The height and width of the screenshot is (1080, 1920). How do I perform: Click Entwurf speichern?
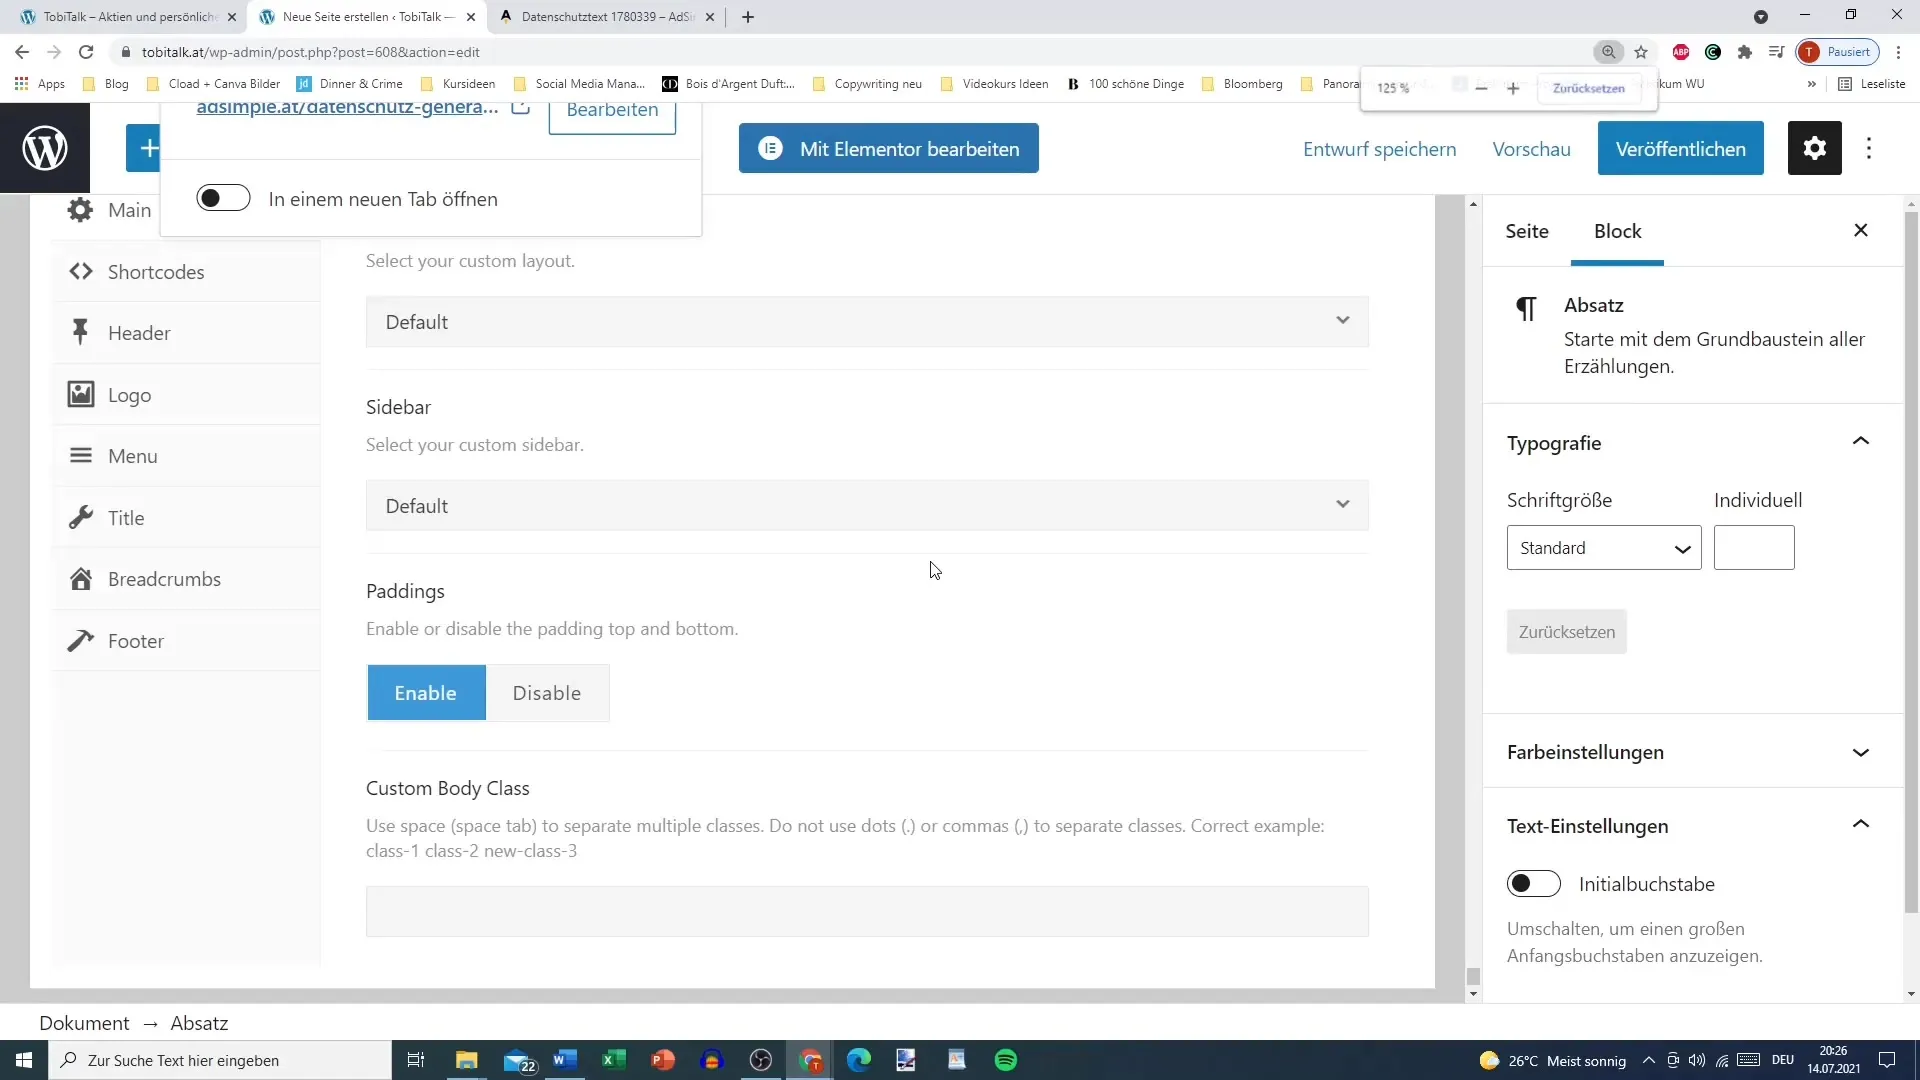click(x=1379, y=149)
